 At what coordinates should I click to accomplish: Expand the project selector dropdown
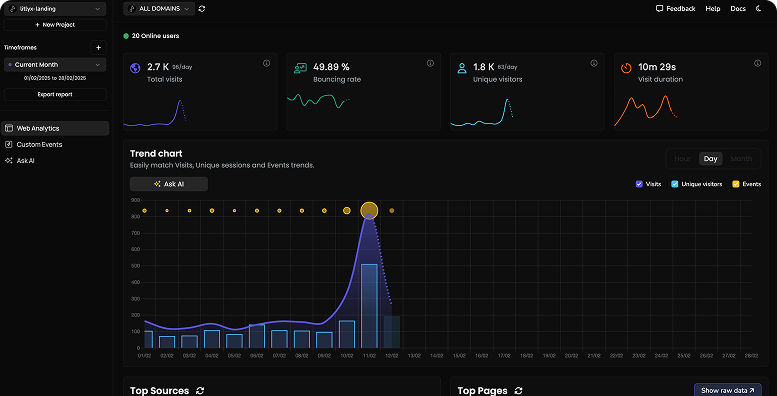[55, 9]
